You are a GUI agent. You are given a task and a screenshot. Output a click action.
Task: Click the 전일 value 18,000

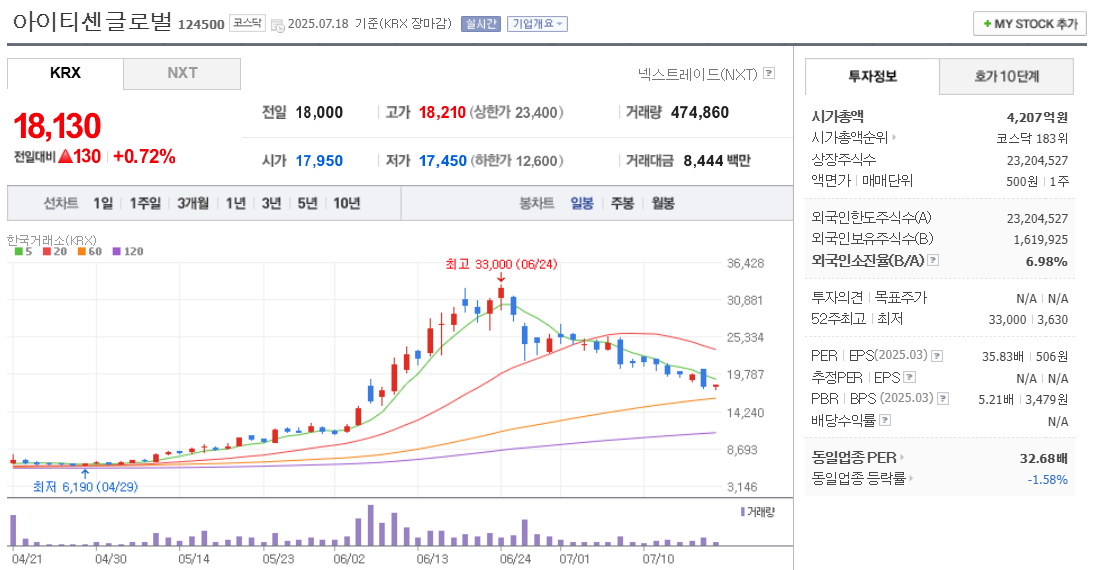pos(319,113)
